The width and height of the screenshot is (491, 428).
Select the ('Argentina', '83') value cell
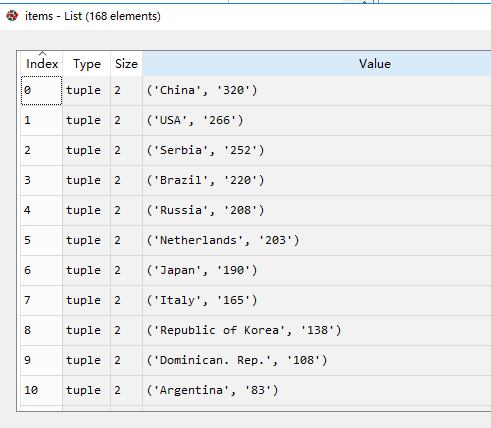tap(317, 390)
